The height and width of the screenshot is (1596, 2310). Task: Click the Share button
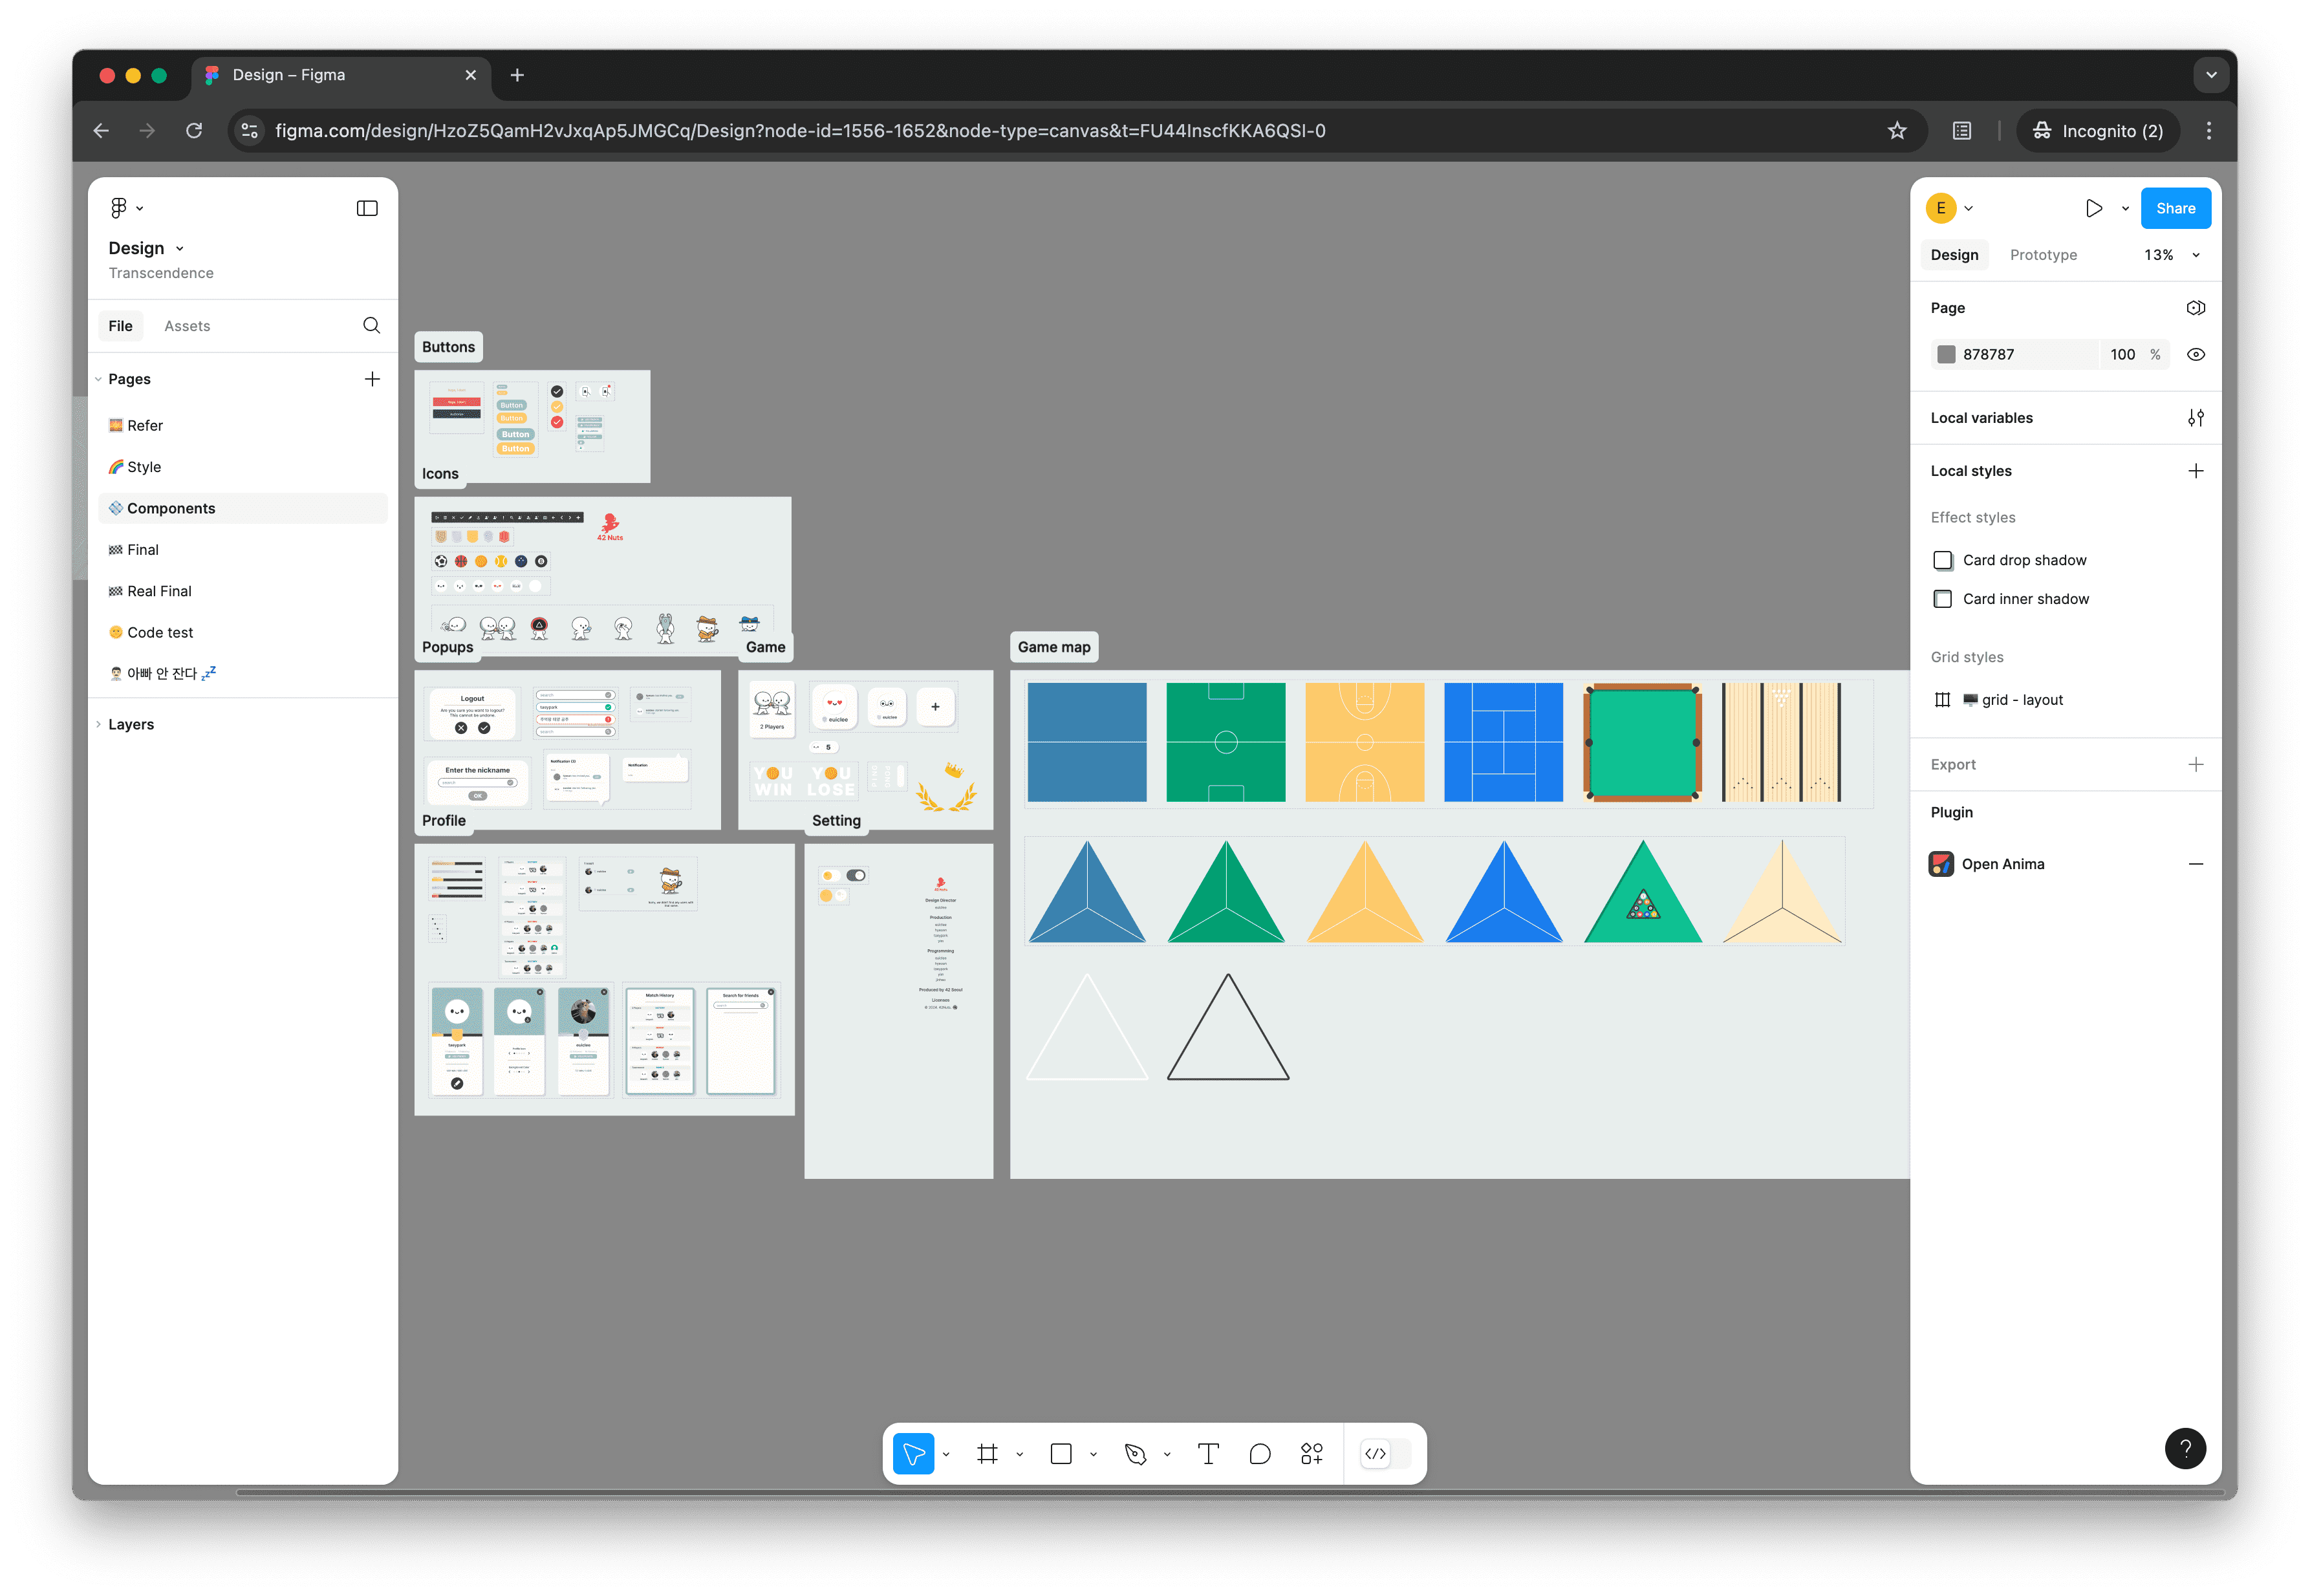coord(2175,208)
